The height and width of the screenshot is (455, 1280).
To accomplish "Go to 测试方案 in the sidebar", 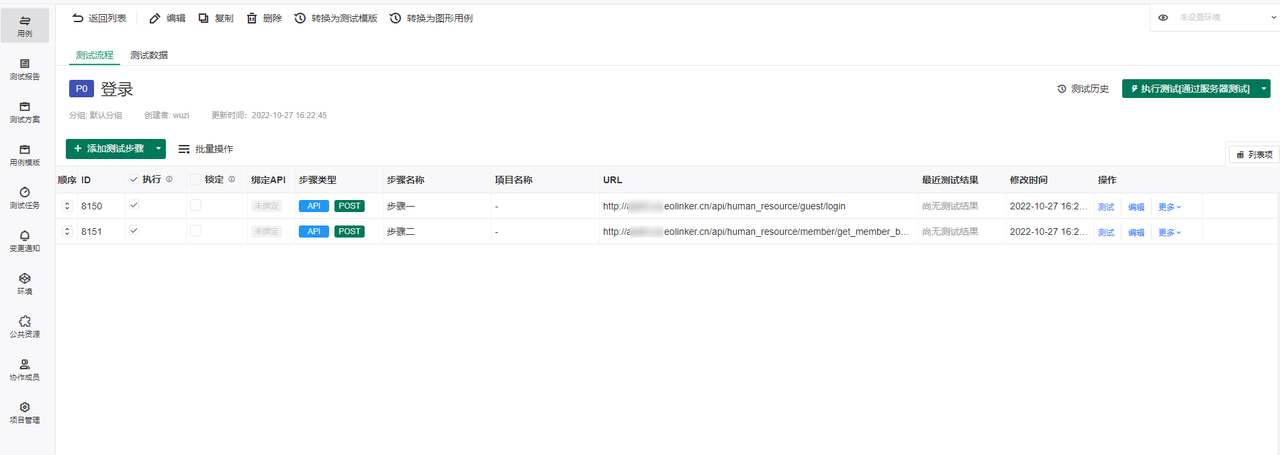I will [25, 111].
